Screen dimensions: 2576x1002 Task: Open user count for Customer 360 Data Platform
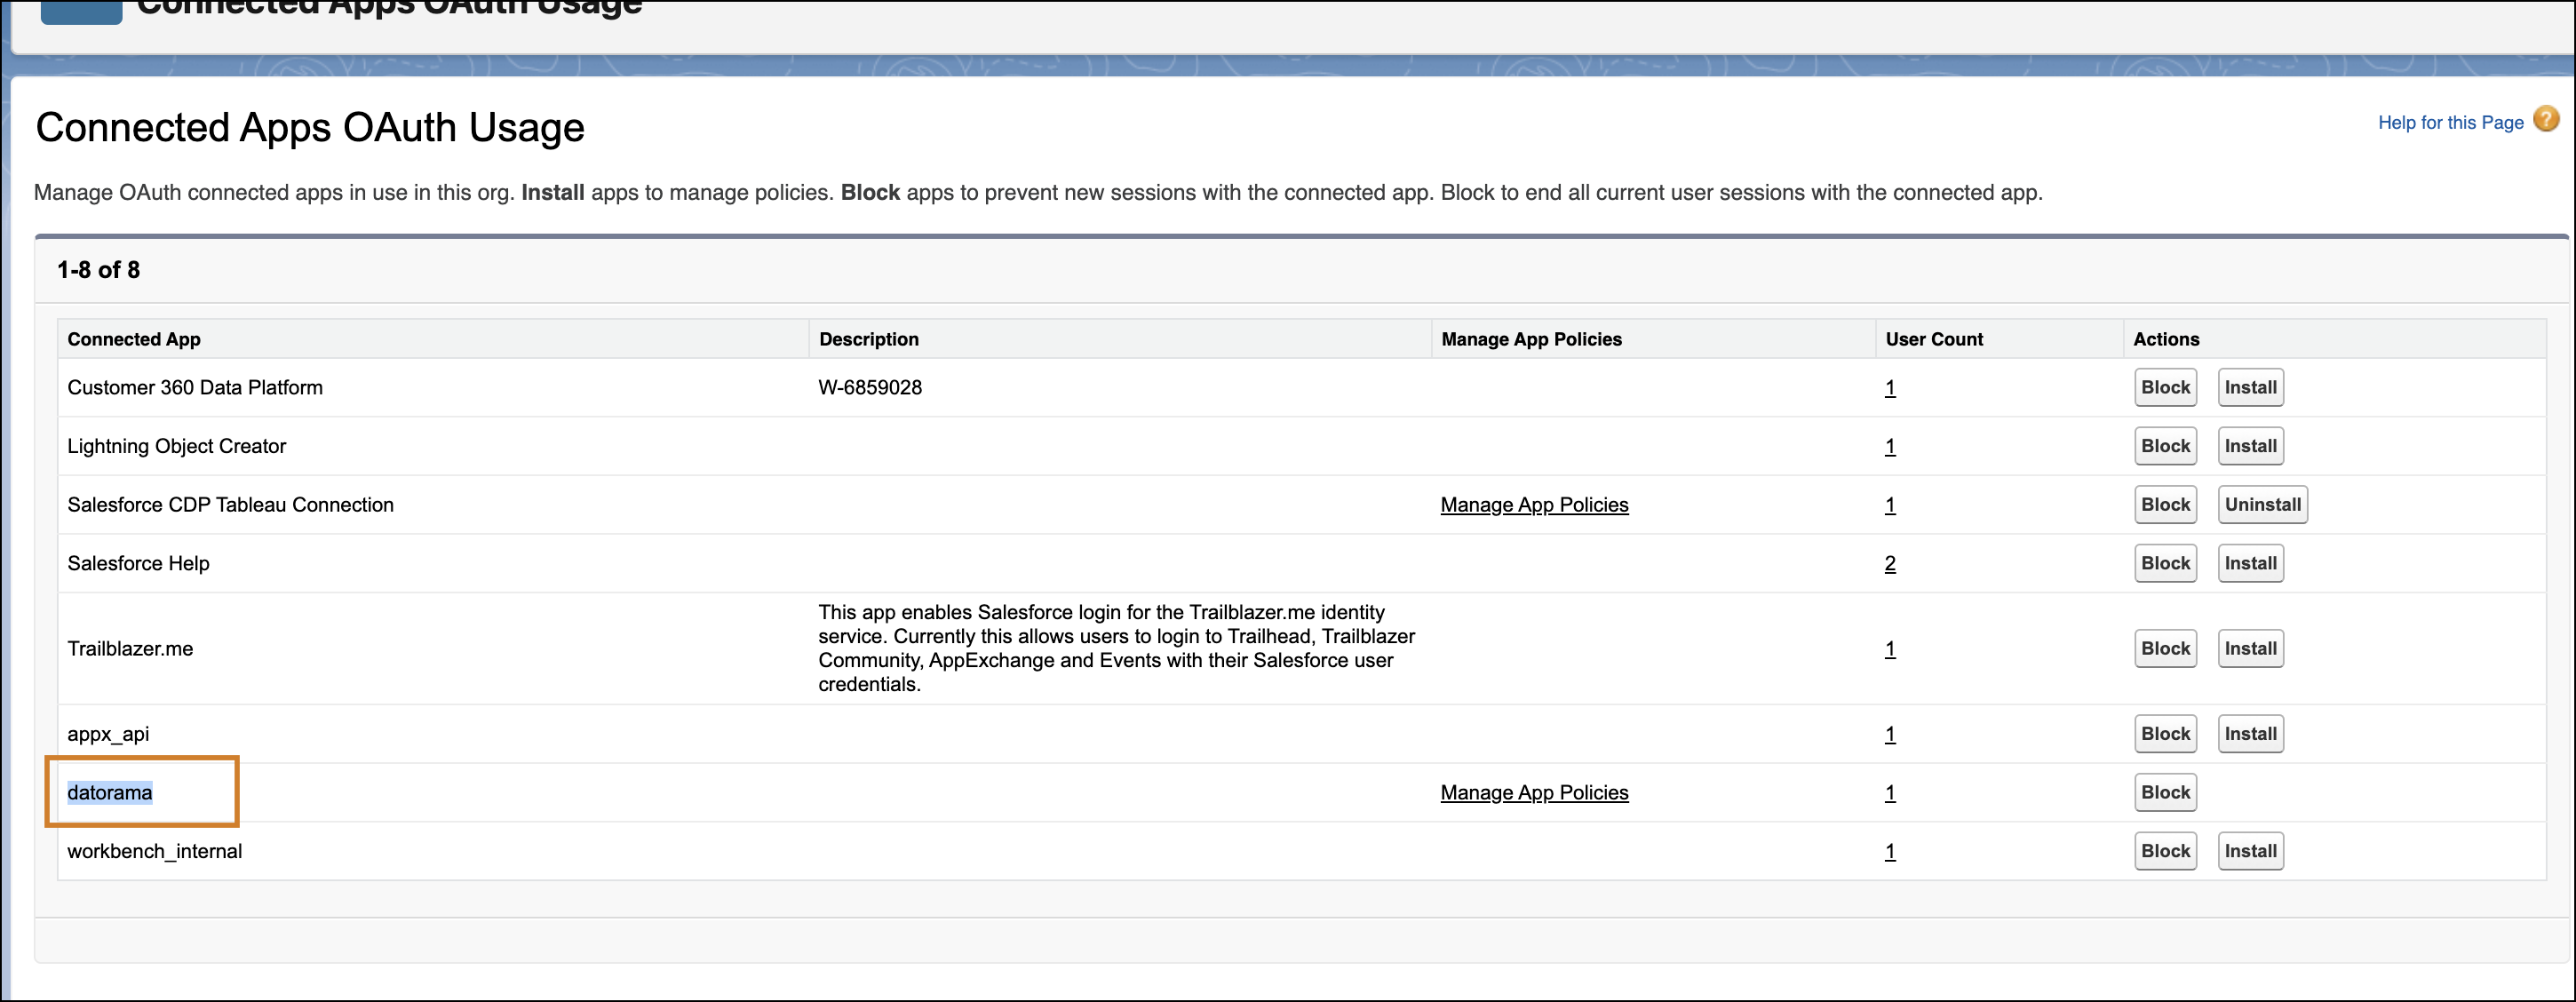point(1889,388)
